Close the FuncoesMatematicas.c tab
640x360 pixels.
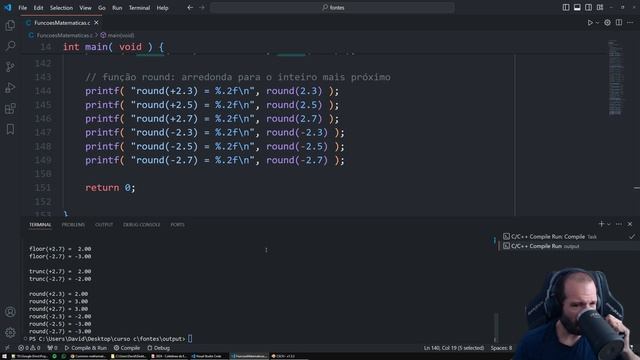coord(96,23)
